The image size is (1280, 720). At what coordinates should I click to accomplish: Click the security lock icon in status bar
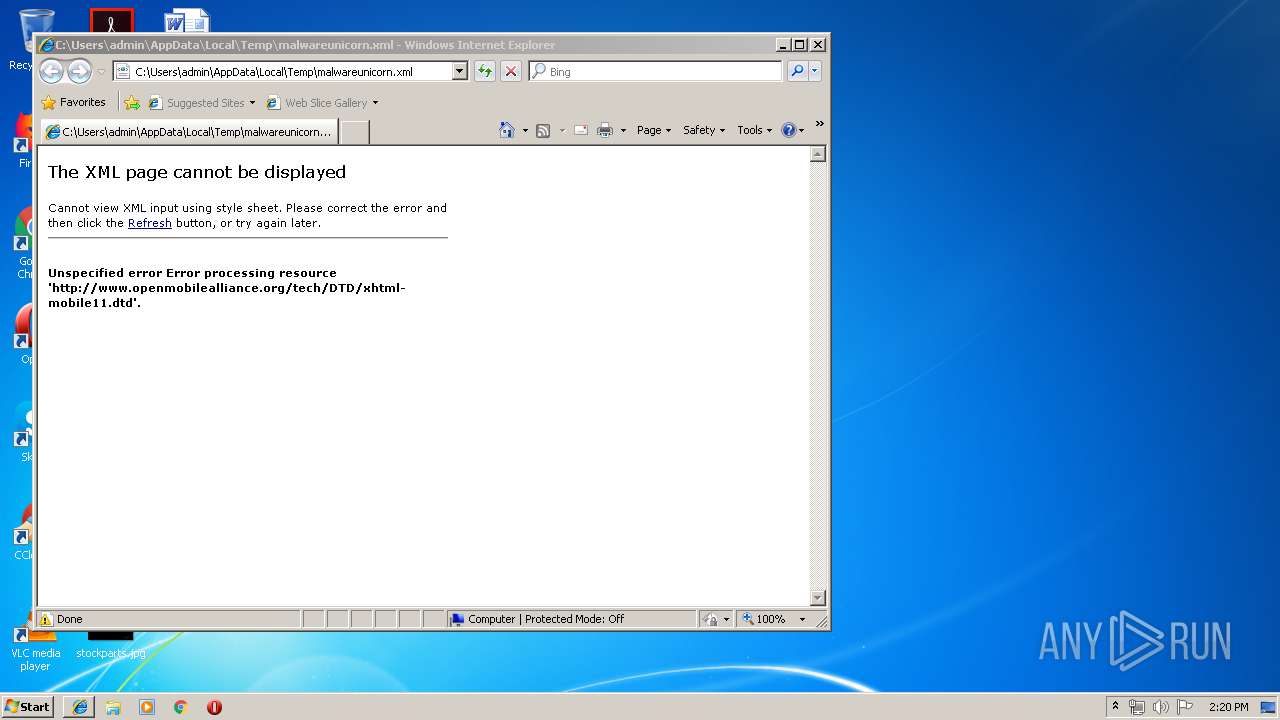coord(710,619)
